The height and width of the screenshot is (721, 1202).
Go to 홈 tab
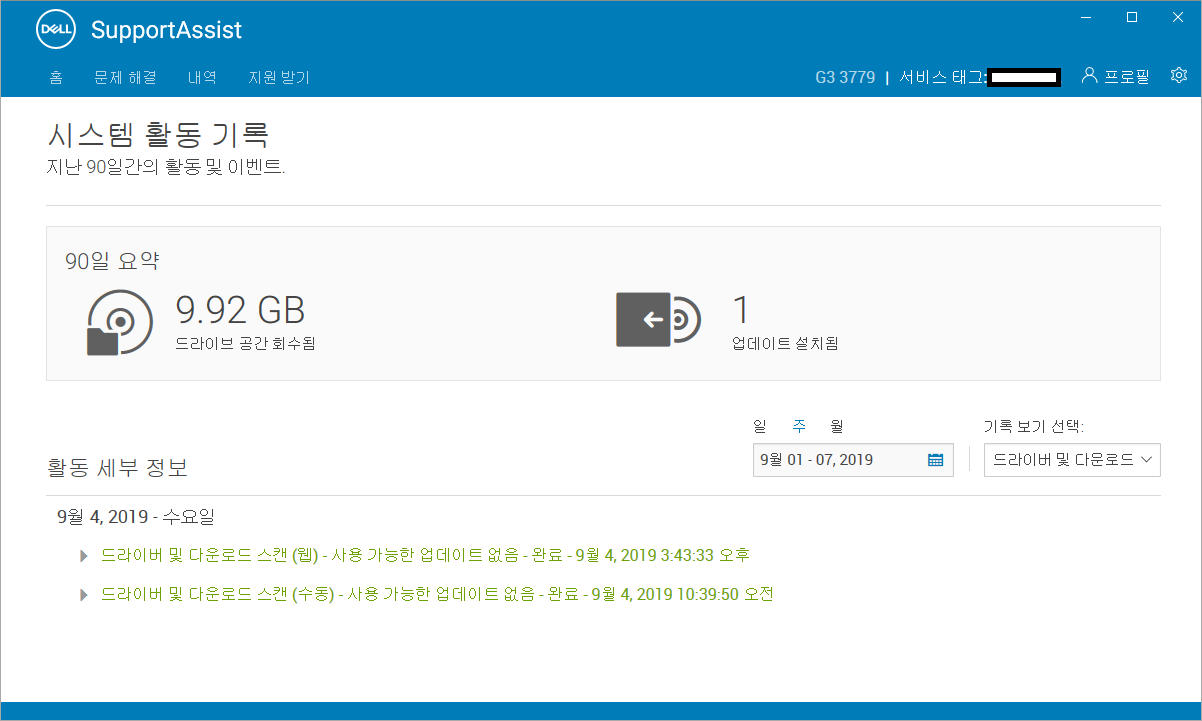point(56,77)
